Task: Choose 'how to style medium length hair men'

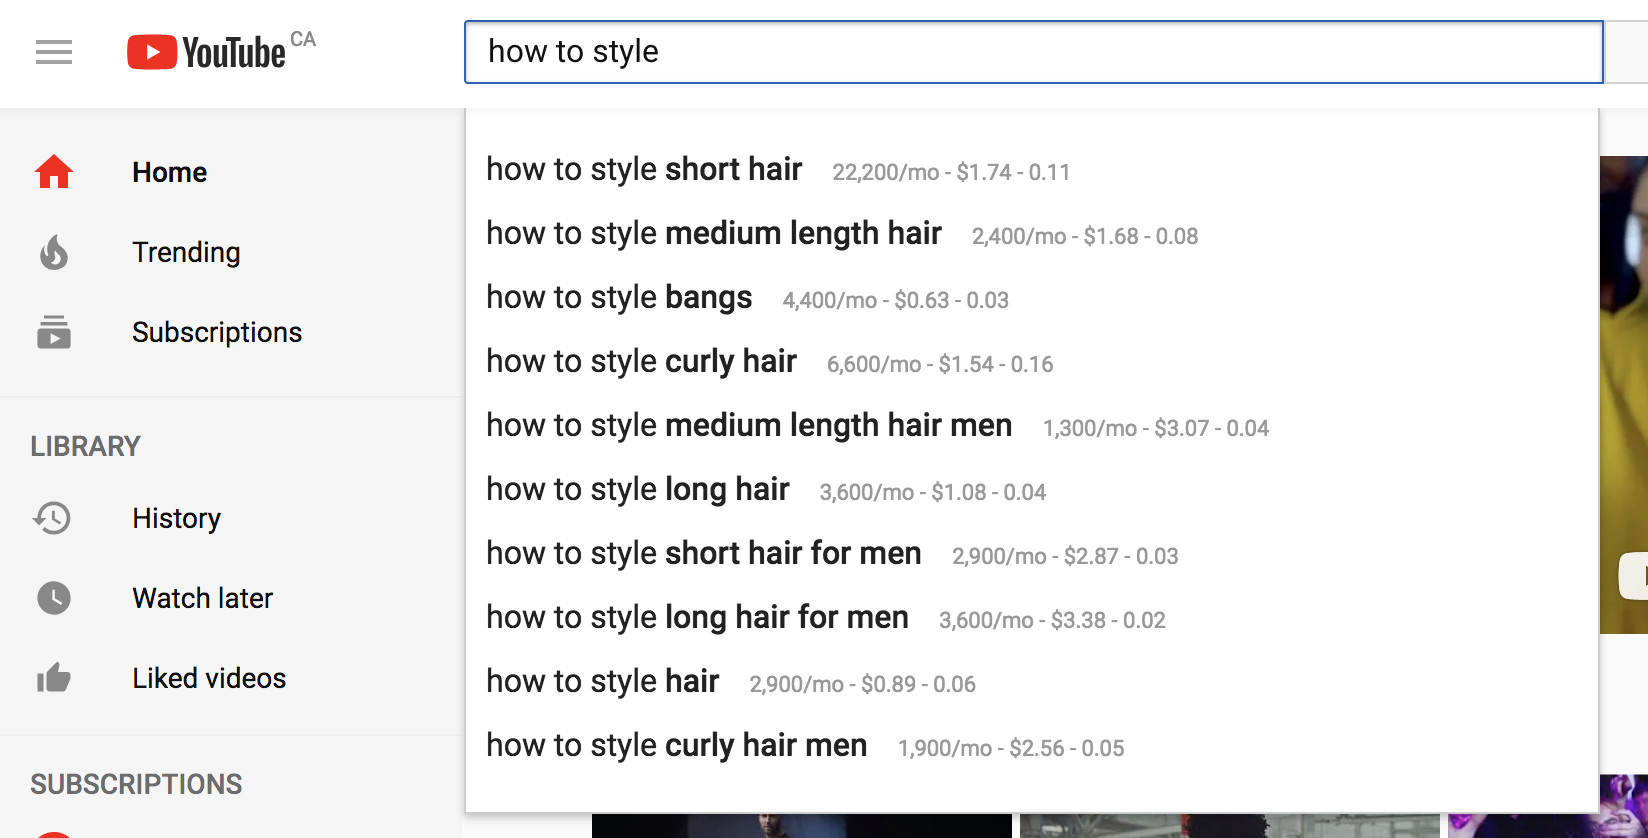Action: coord(748,426)
